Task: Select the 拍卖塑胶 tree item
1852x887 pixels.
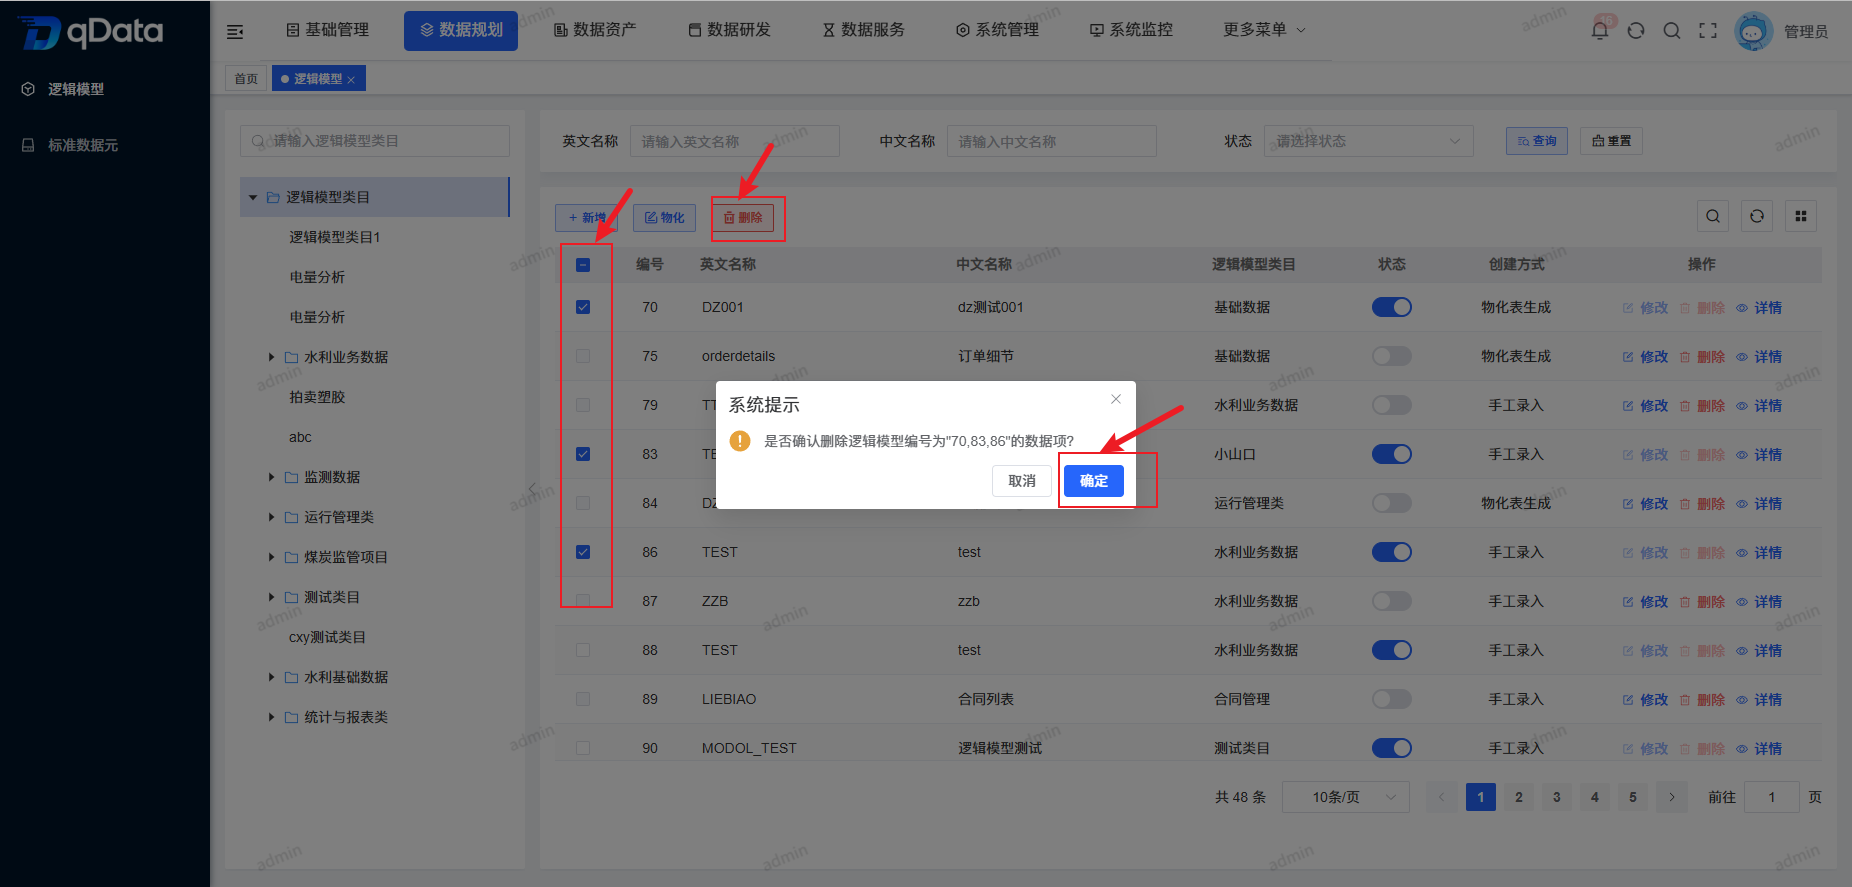Action: (x=317, y=397)
